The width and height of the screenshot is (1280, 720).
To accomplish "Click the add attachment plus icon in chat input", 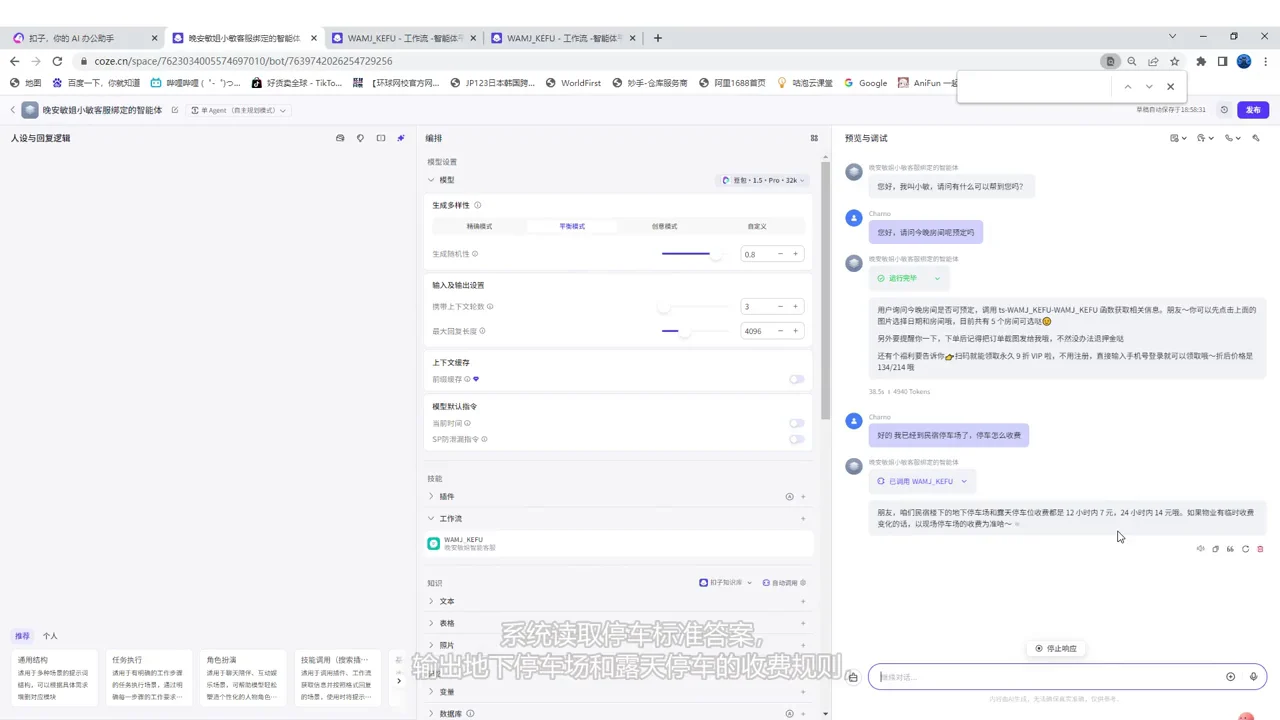I will 1230,677.
